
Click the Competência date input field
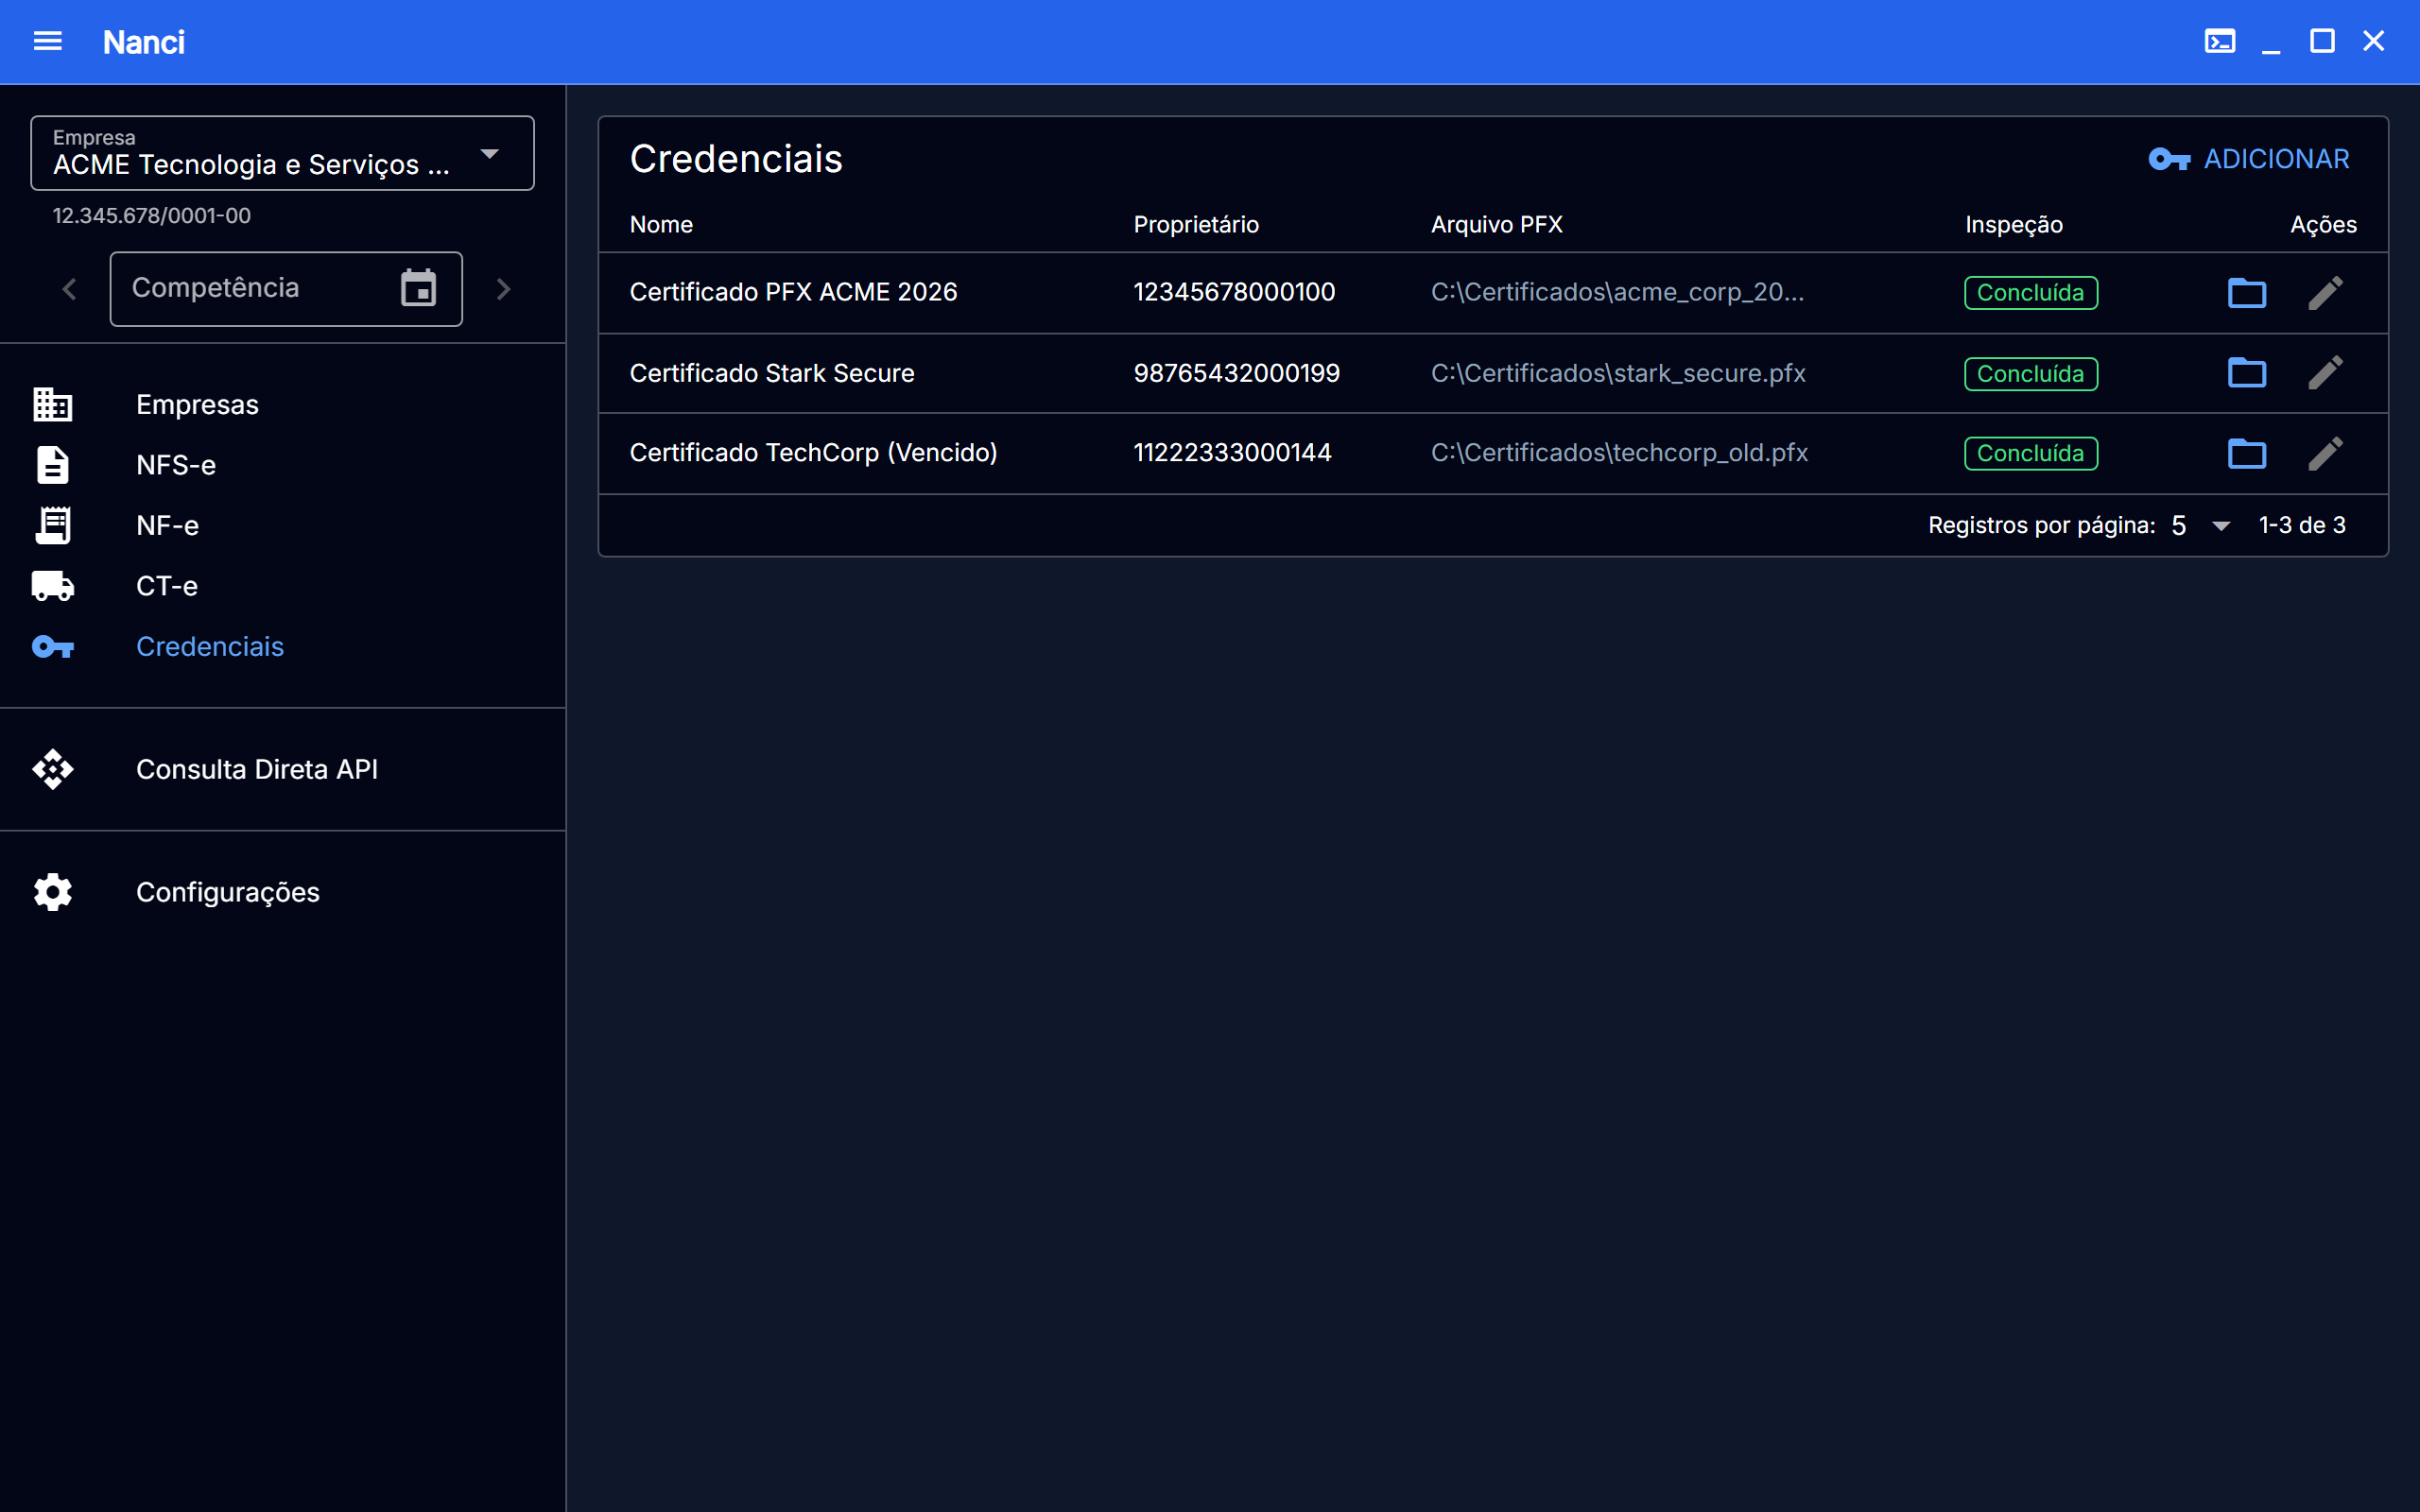click(x=286, y=289)
